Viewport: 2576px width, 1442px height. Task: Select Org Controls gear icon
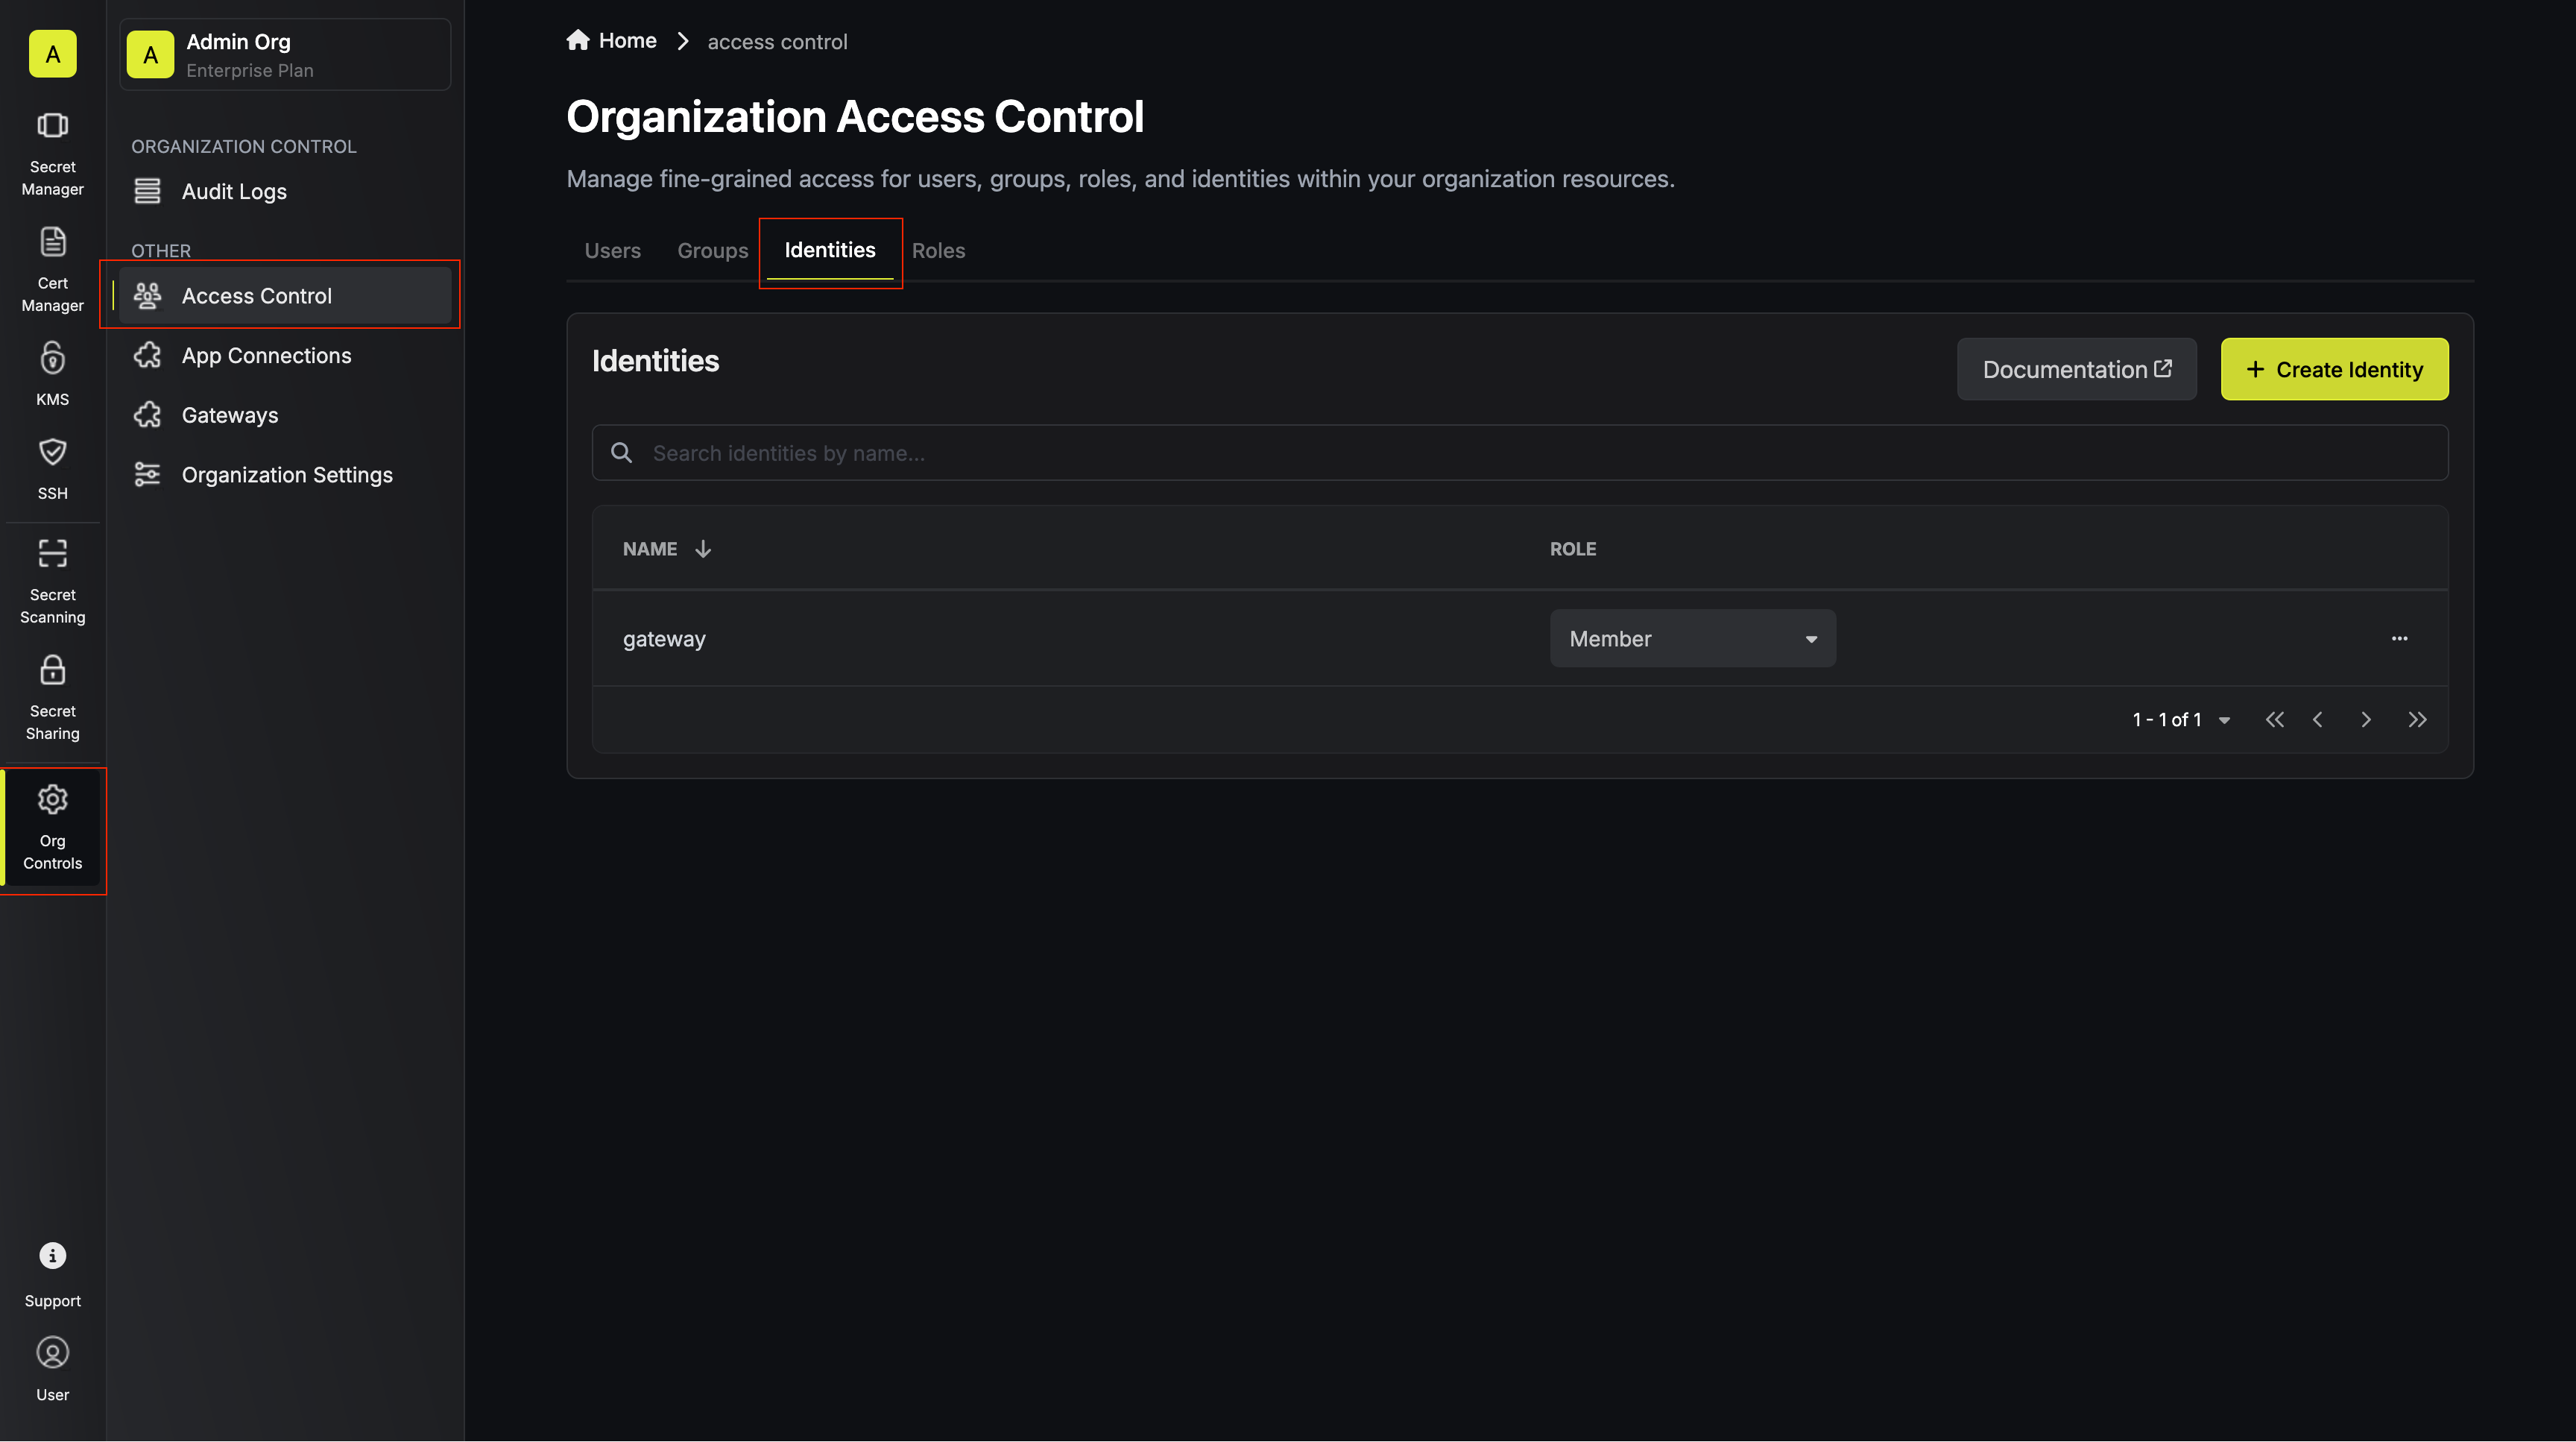(x=52, y=799)
